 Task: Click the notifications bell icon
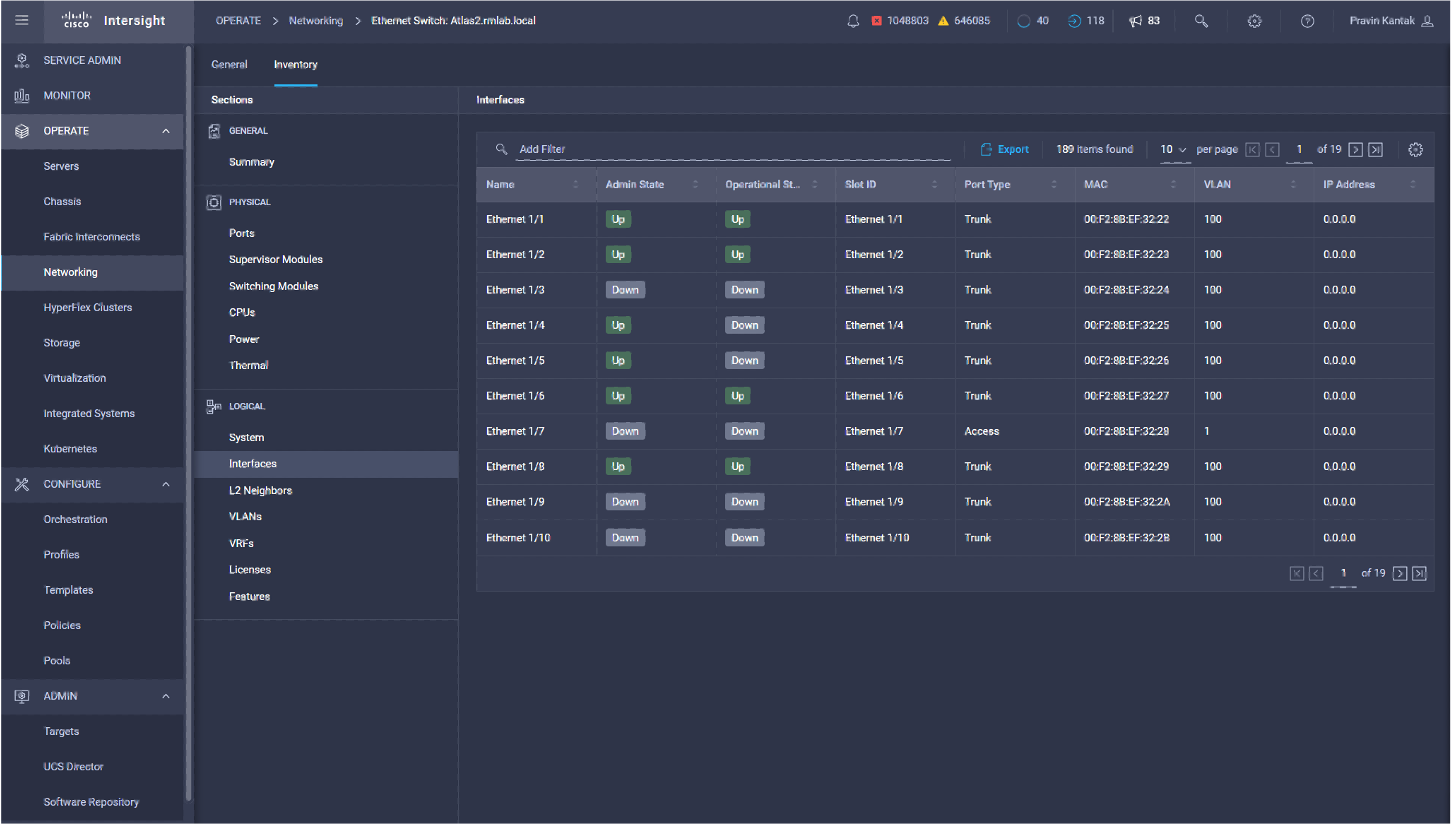point(853,21)
